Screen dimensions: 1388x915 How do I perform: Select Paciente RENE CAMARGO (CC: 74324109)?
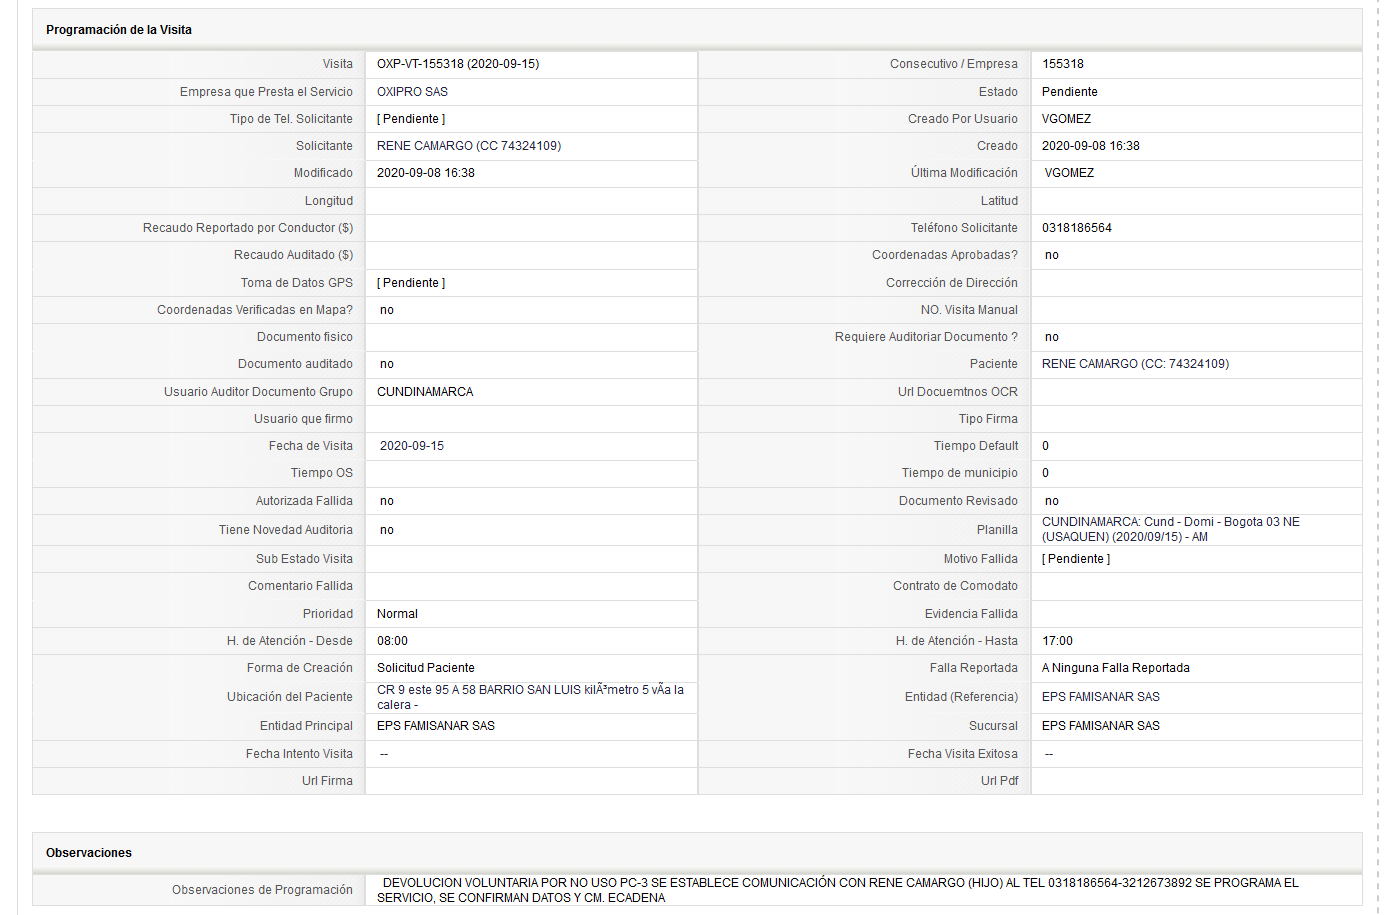[x=1136, y=364]
